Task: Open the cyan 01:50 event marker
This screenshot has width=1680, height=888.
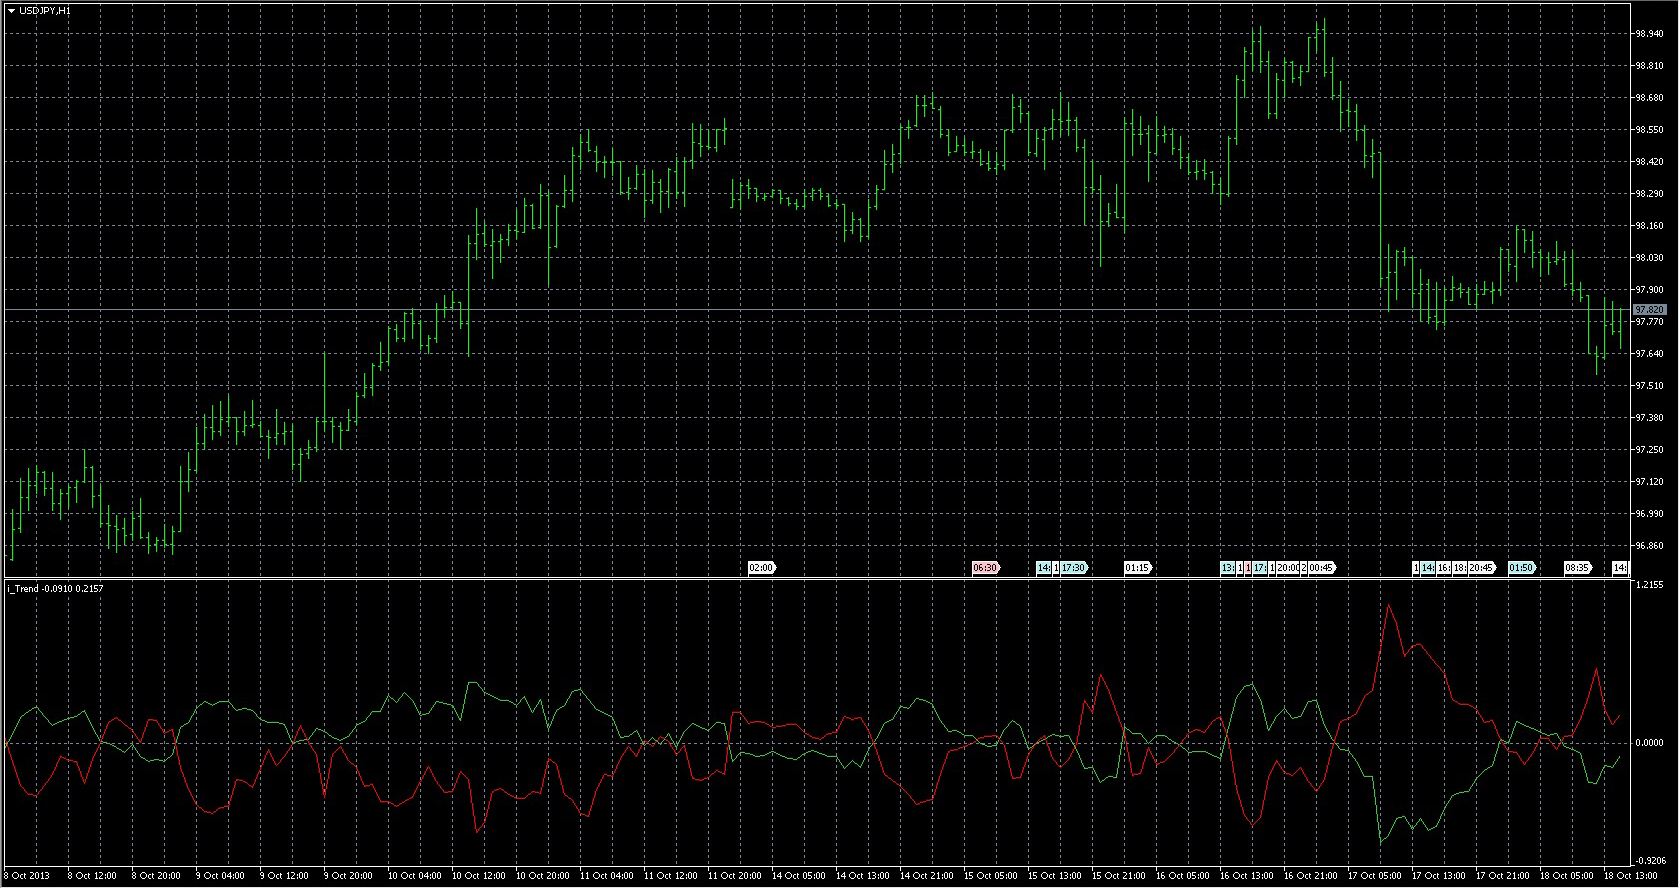Action: coord(1521,568)
